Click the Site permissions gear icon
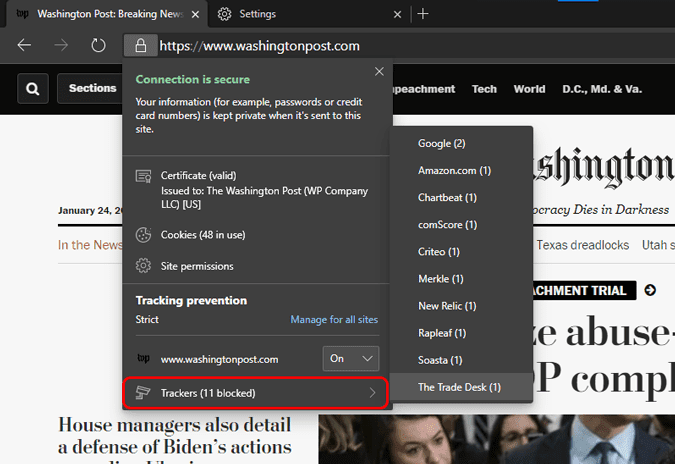Image resolution: width=675 pixels, height=464 pixels. [x=143, y=266]
